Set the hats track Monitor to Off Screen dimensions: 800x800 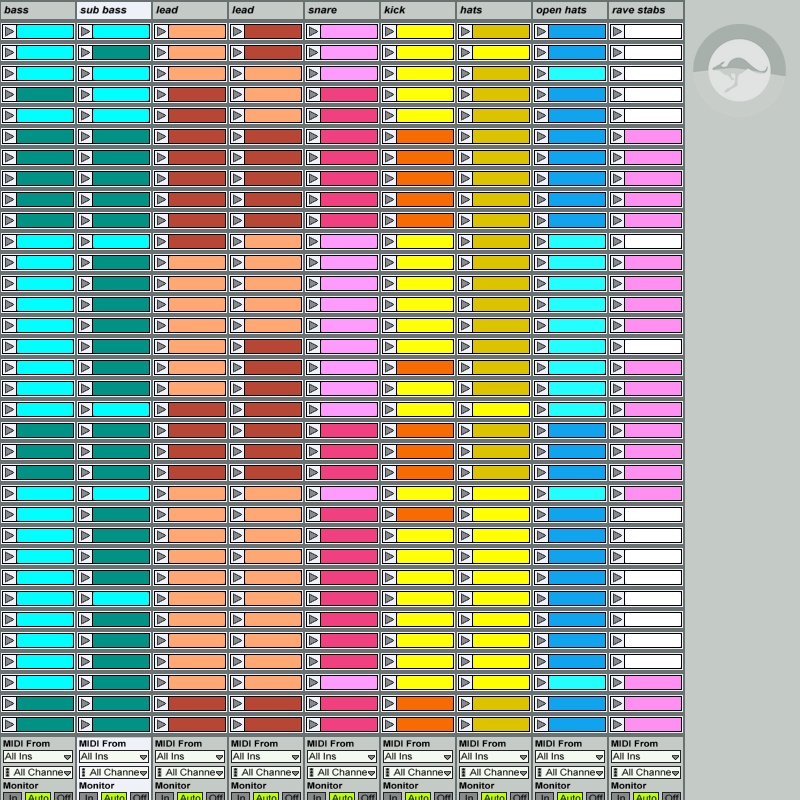pos(520,796)
